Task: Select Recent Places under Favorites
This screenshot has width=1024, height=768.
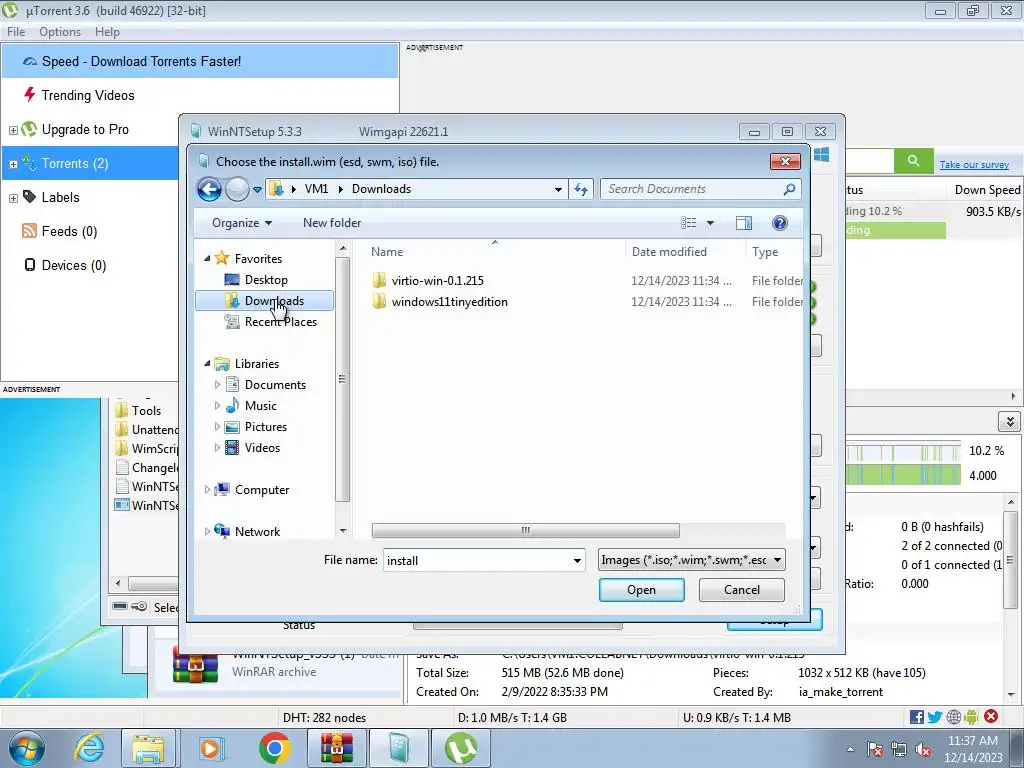Action: 280,321
